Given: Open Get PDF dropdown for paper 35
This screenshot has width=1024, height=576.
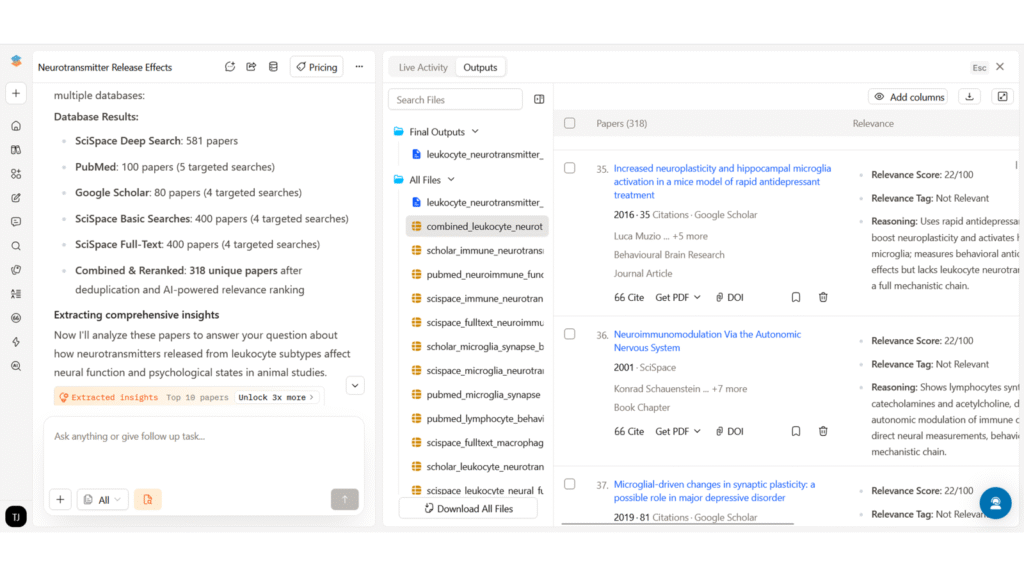Looking at the screenshot, I should click(678, 297).
